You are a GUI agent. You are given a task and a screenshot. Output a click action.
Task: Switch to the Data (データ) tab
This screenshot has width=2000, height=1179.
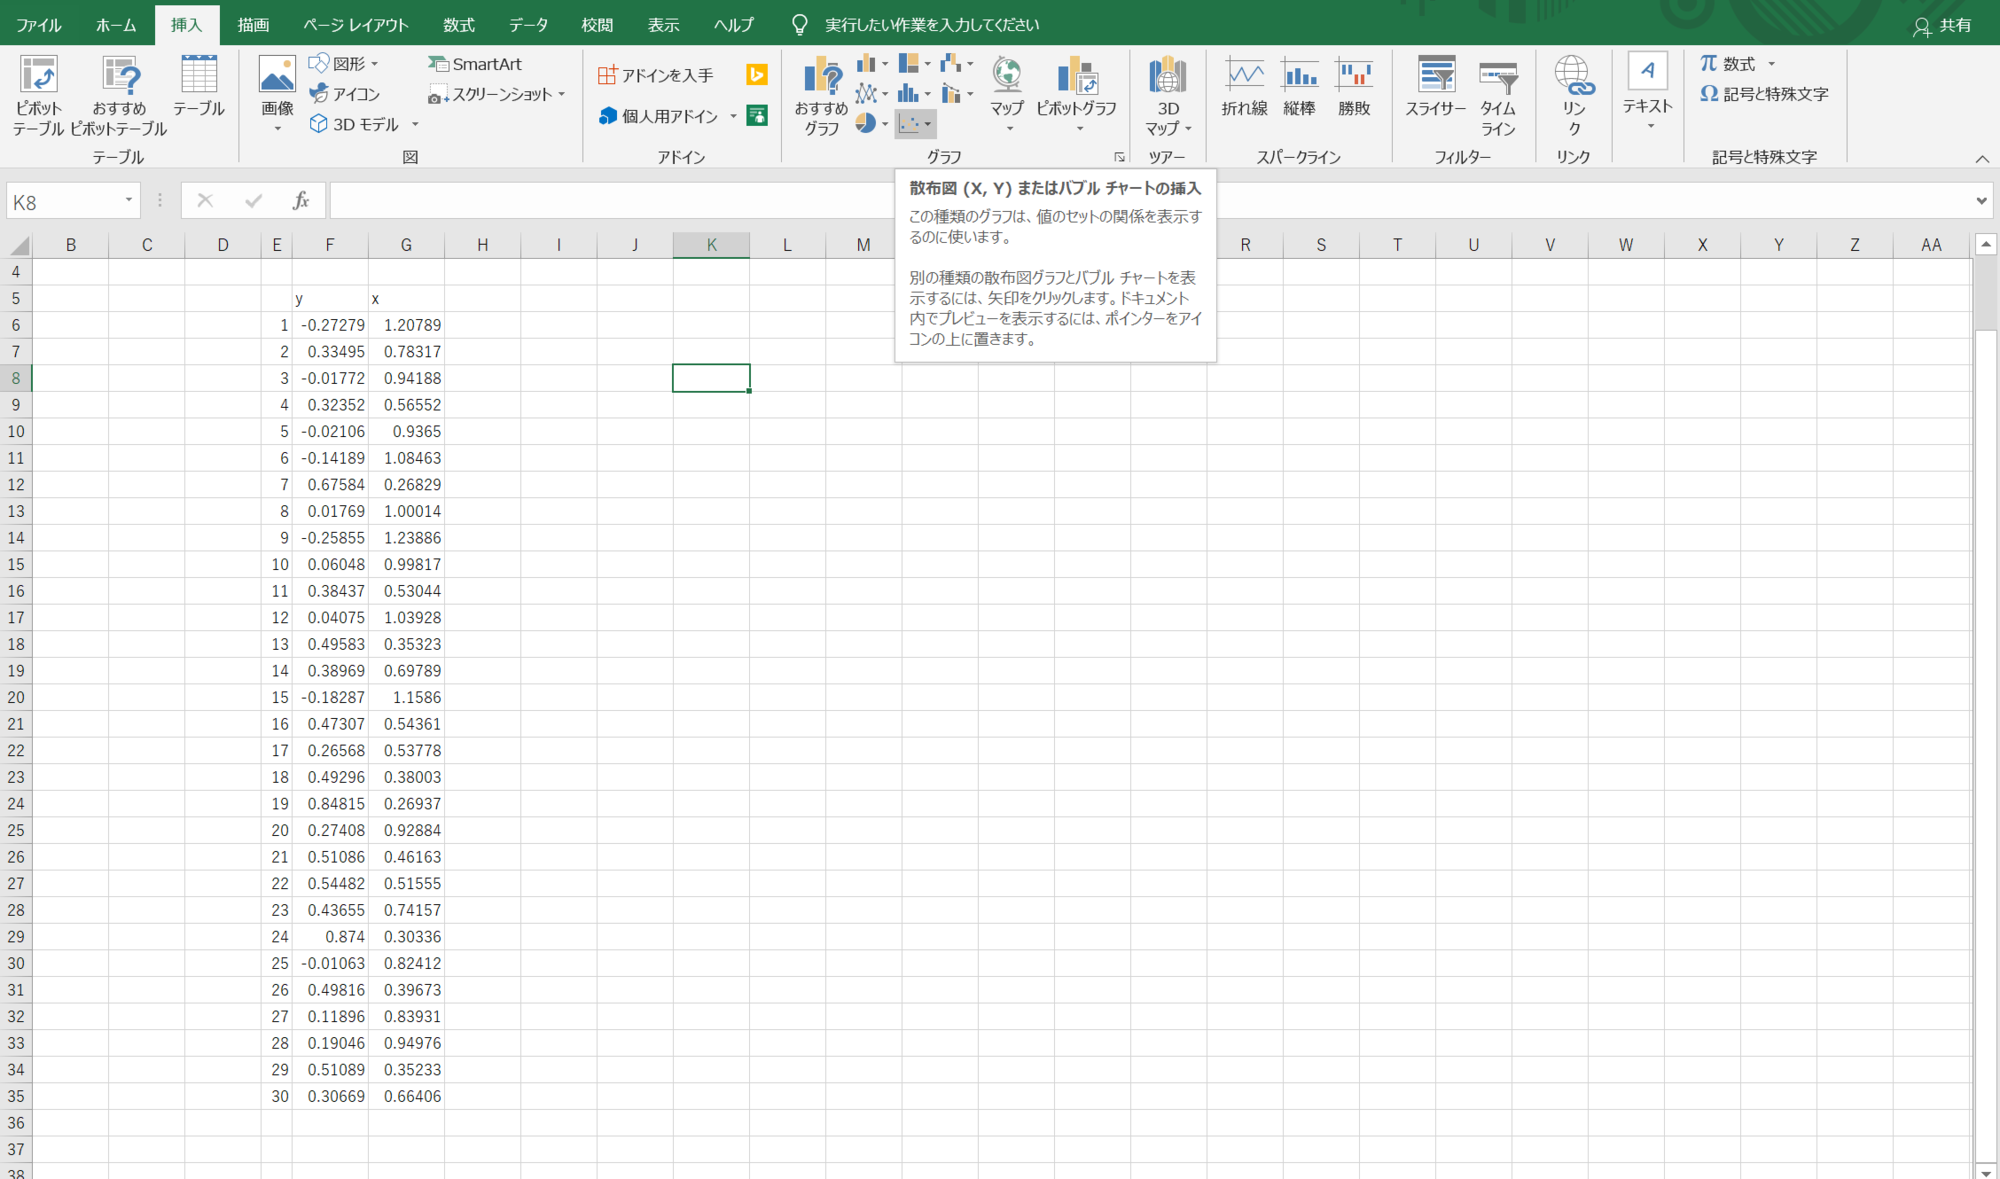(528, 25)
